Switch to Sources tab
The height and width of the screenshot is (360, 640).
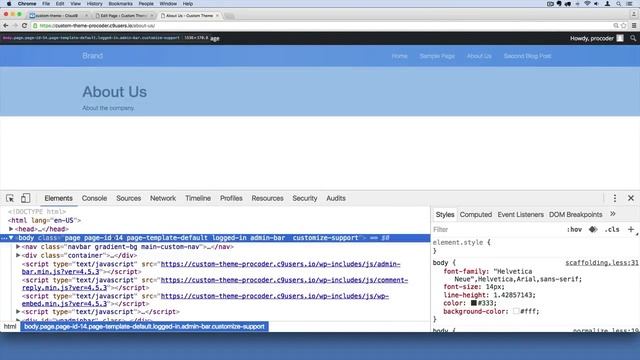tap(129, 198)
